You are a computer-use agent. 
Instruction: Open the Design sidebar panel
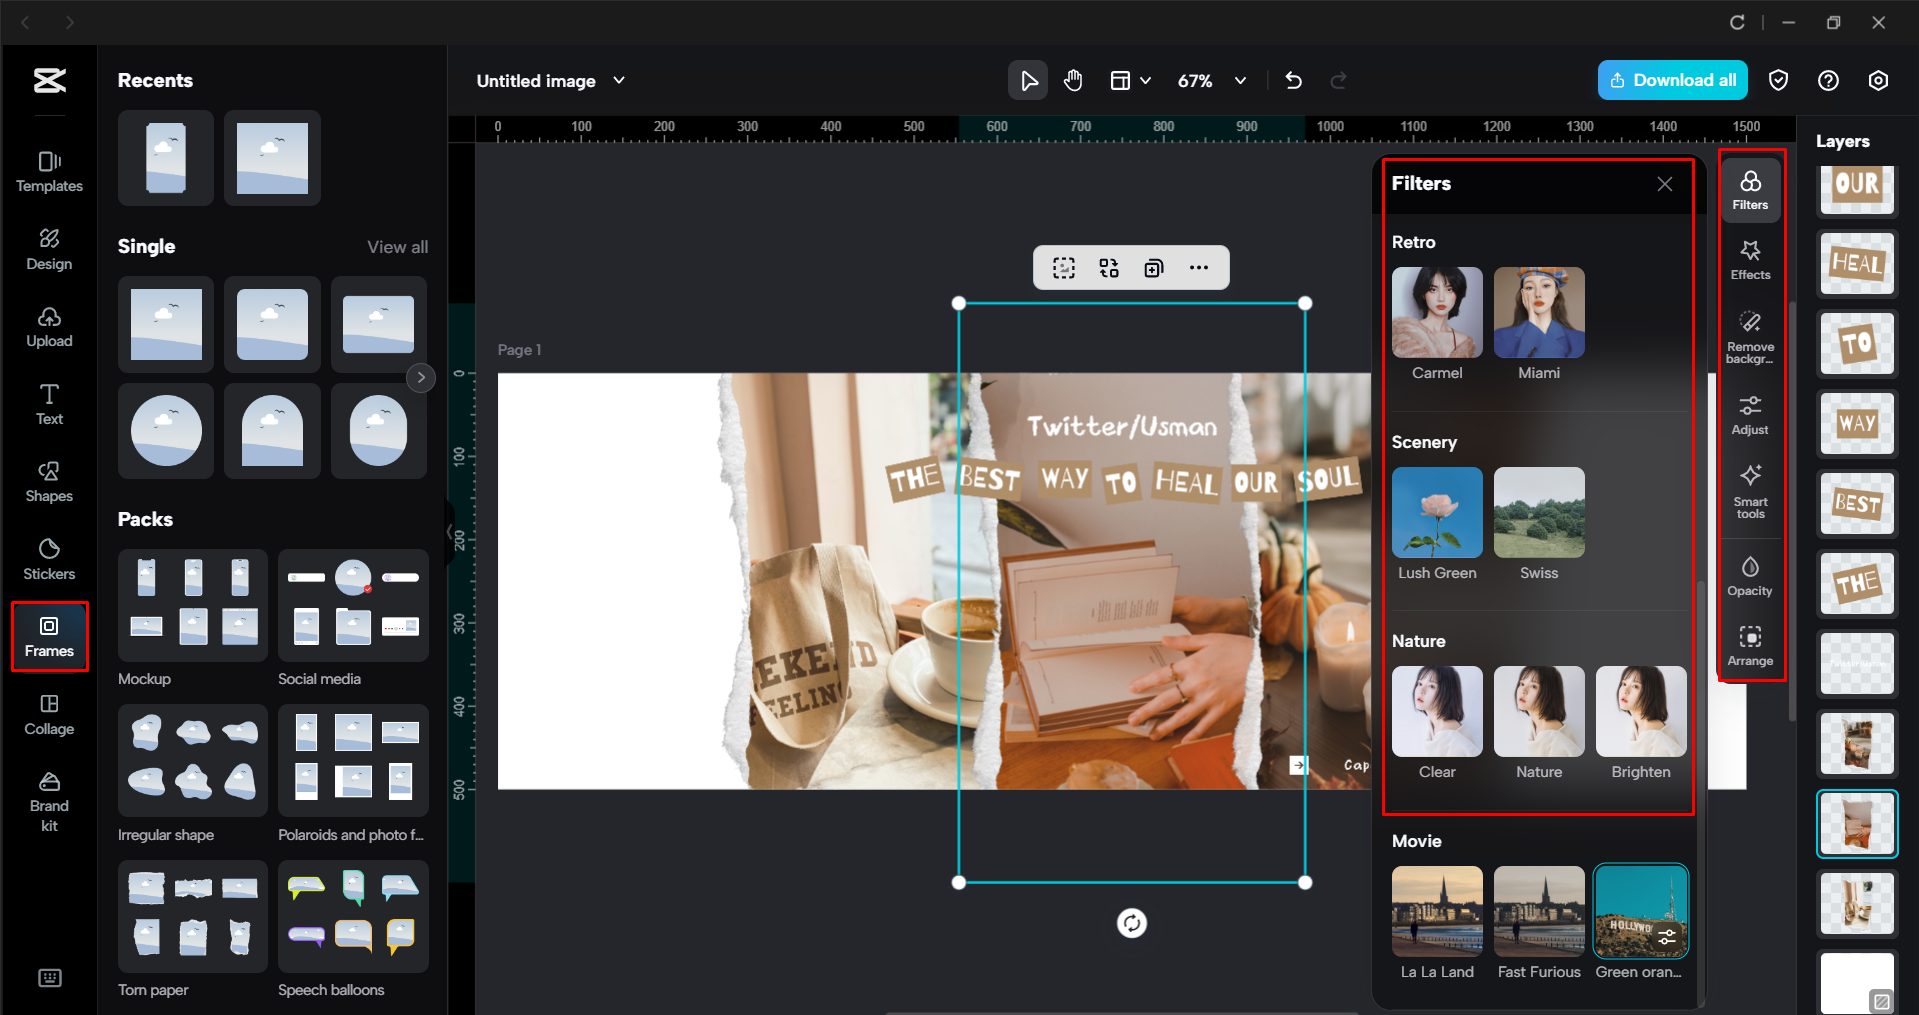[49, 250]
